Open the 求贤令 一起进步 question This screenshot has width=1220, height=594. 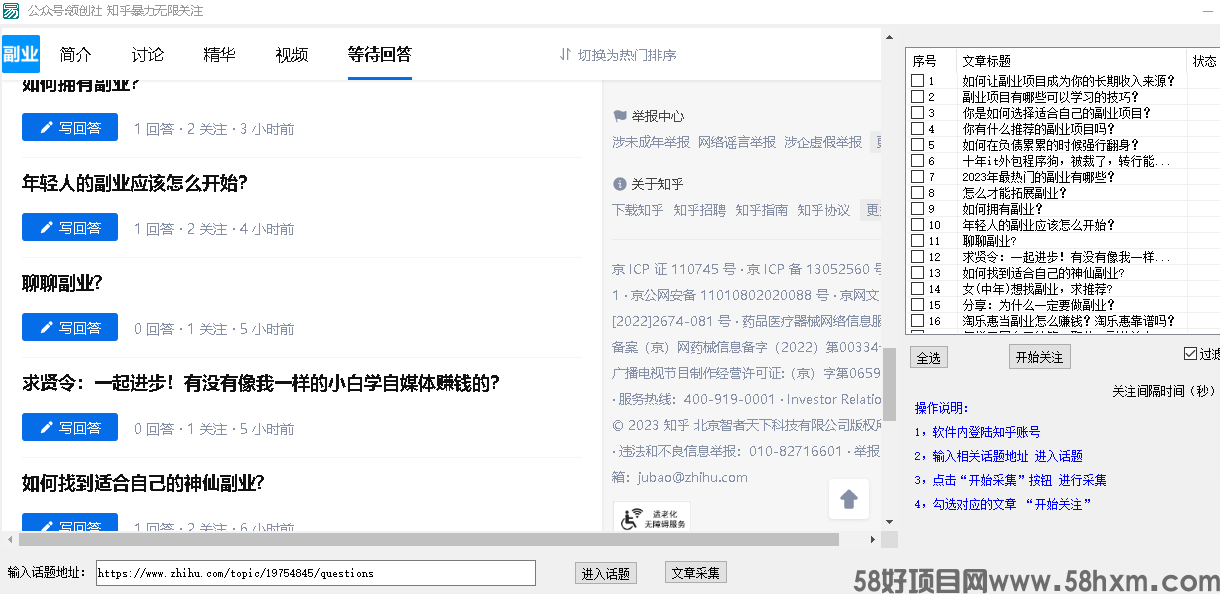pos(260,383)
